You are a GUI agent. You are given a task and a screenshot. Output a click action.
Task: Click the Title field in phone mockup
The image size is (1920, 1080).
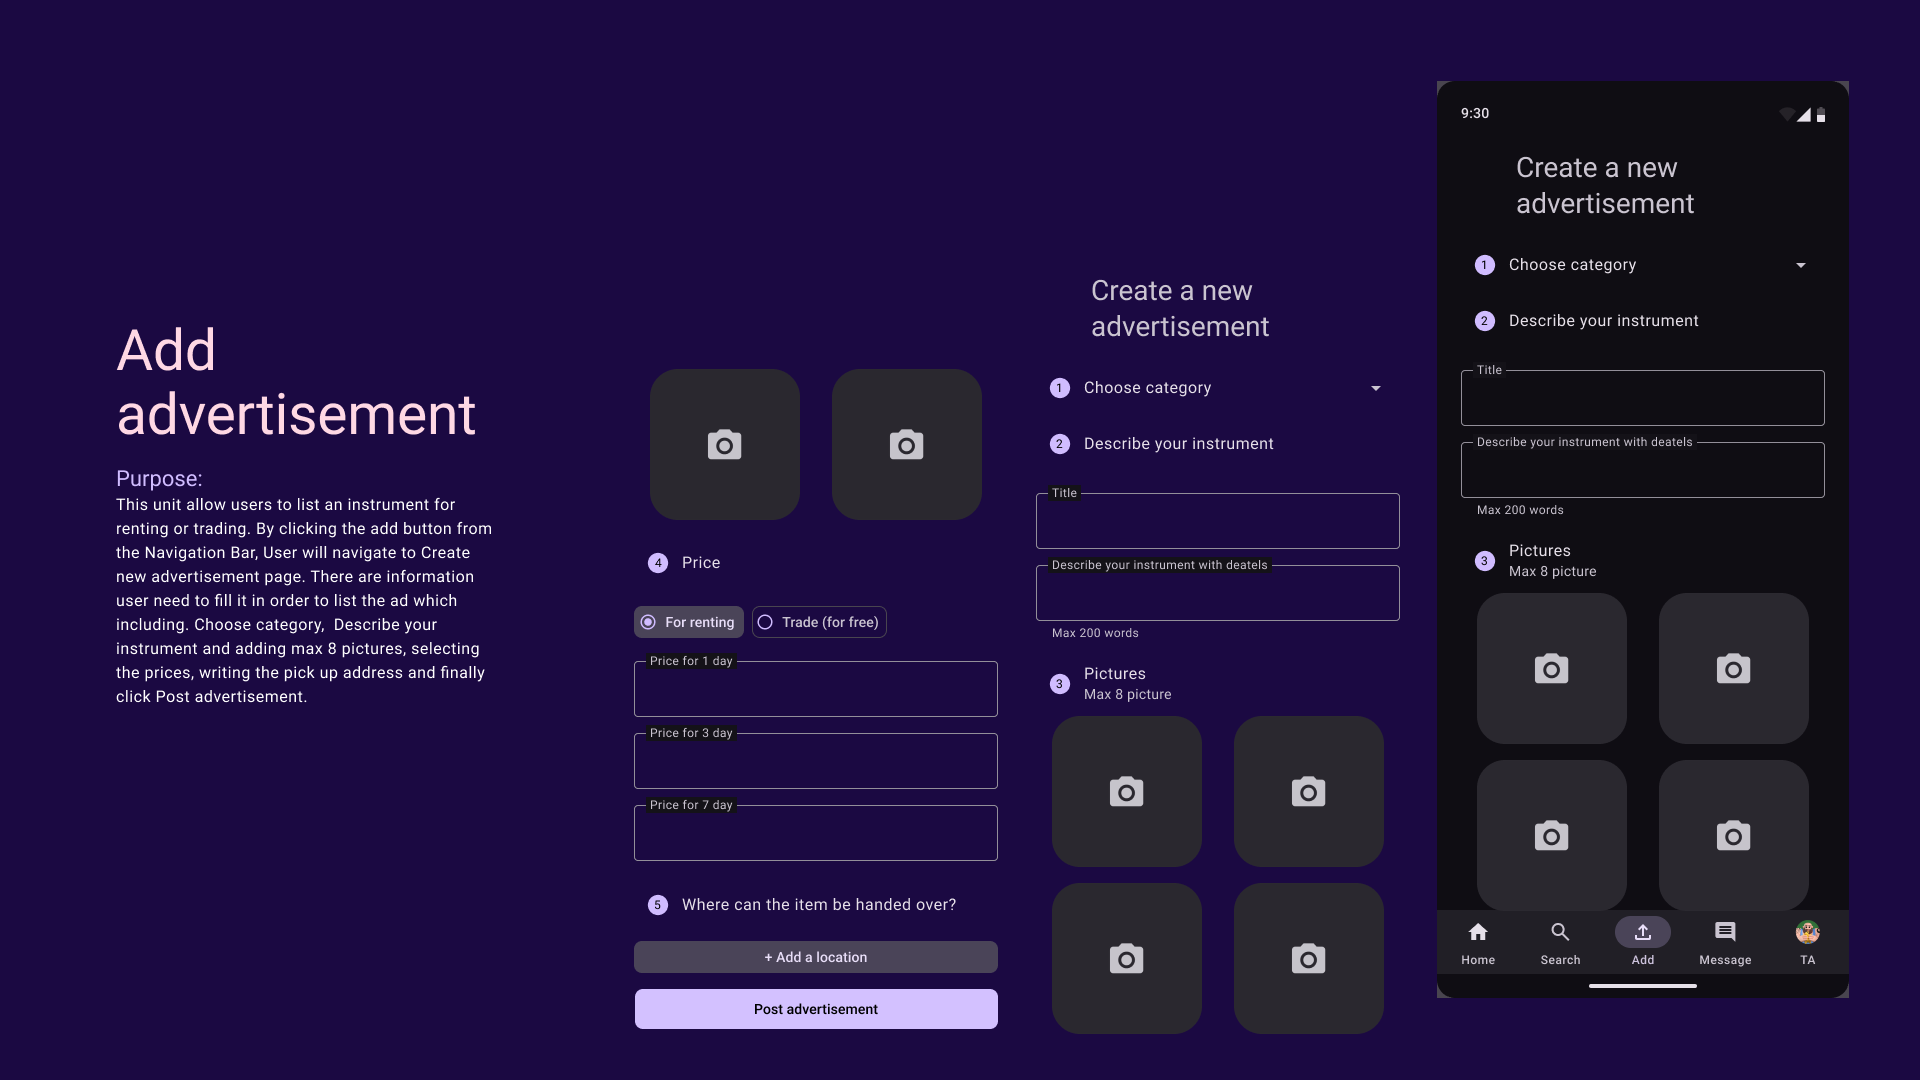tap(1642, 399)
